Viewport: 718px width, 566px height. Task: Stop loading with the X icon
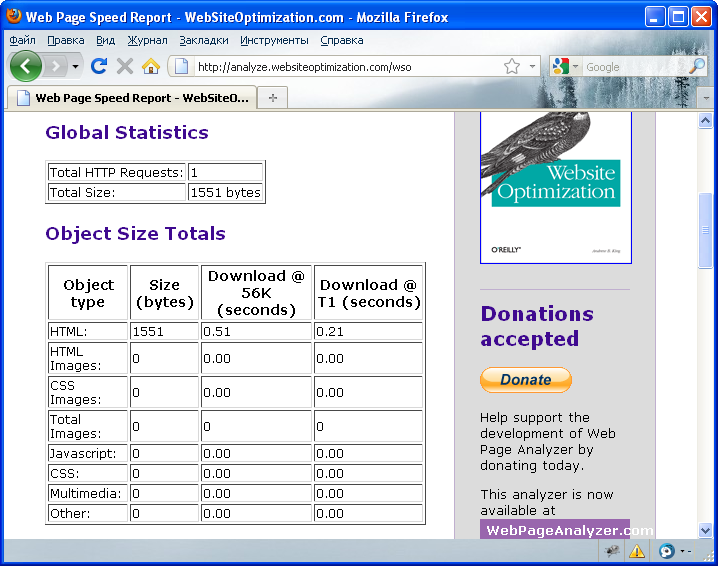pyautogui.click(x=125, y=66)
